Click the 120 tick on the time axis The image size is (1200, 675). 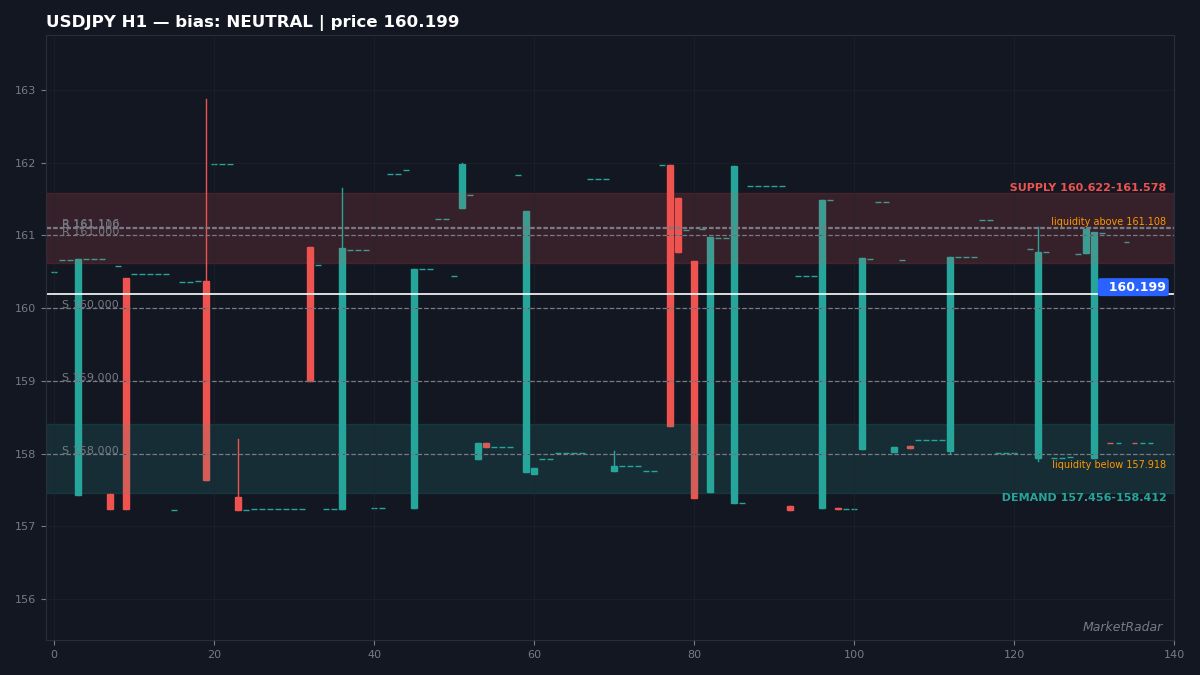coord(1014,654)
